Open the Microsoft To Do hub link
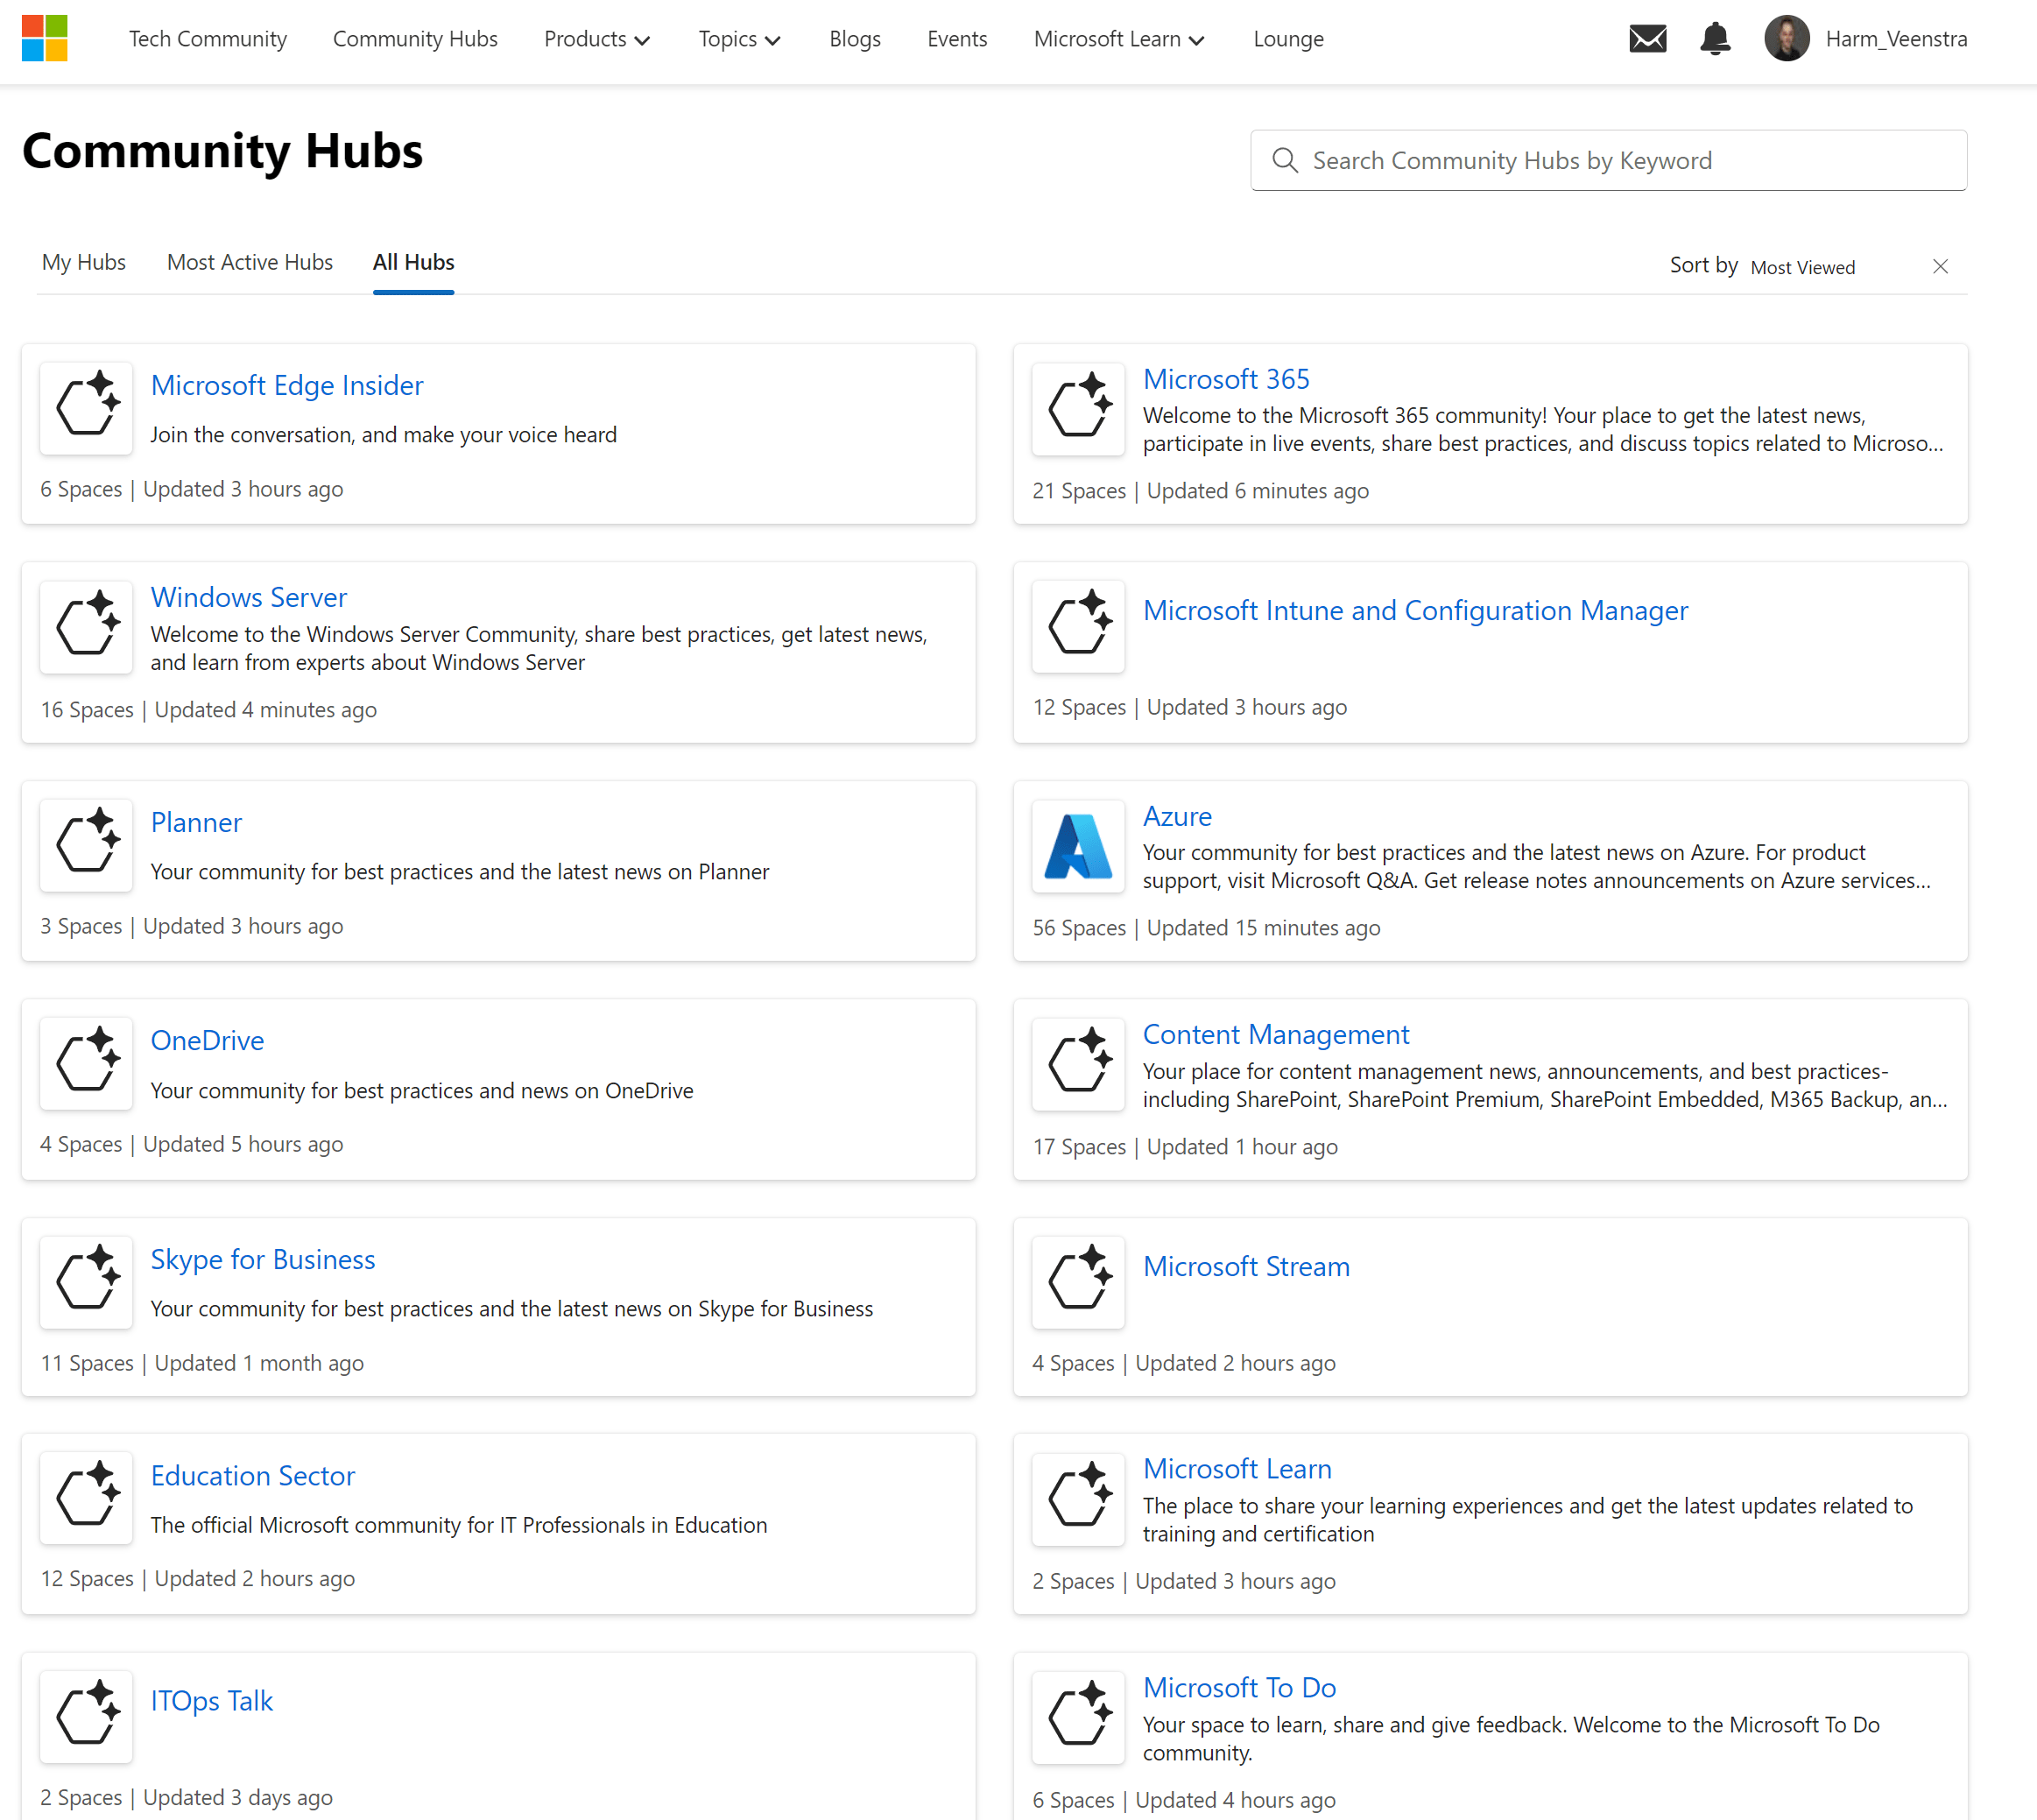This screenshot has width=2037, height=1820. tap(1239, 1687)
